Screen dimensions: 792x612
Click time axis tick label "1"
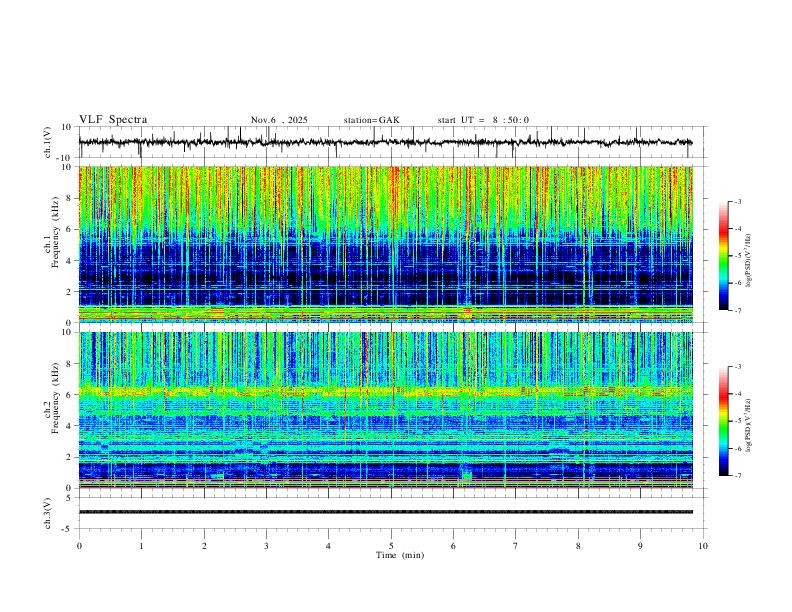141,546
